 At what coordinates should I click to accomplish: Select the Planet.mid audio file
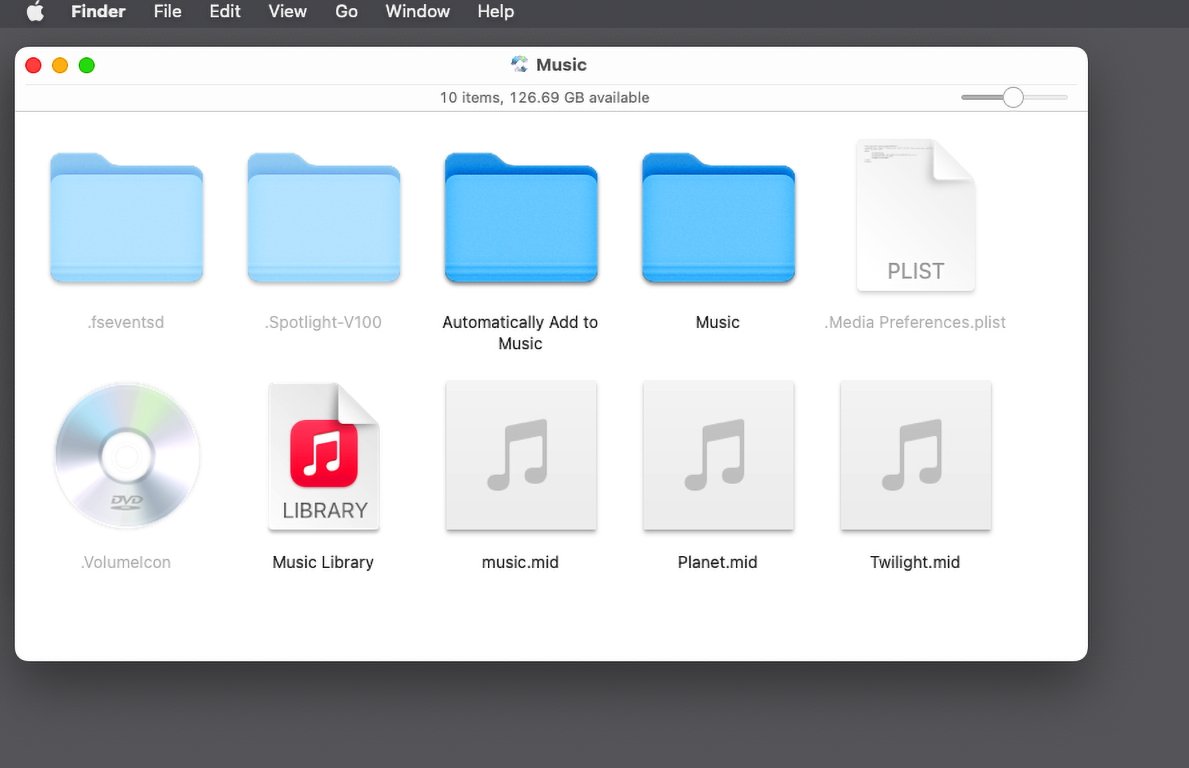point(717,456)
